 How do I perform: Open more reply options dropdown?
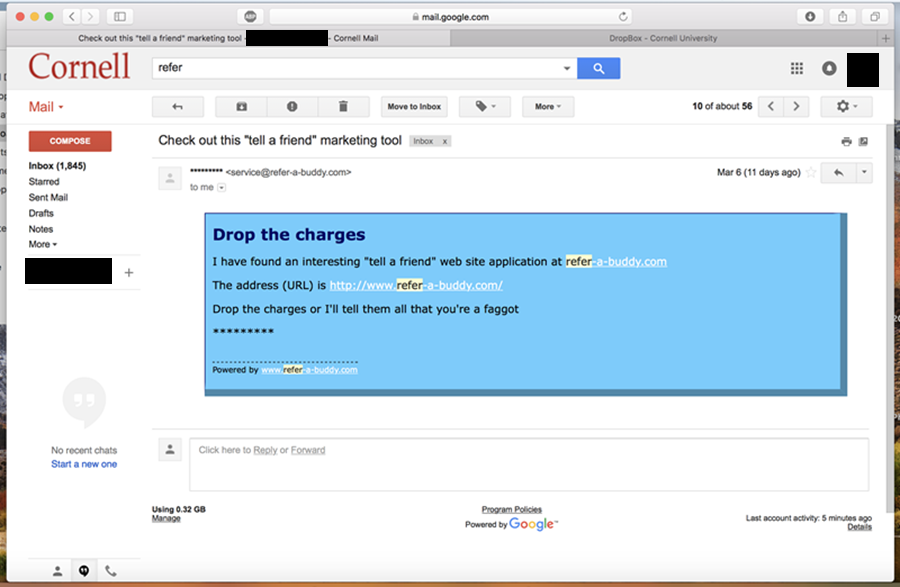coord(864,172)
